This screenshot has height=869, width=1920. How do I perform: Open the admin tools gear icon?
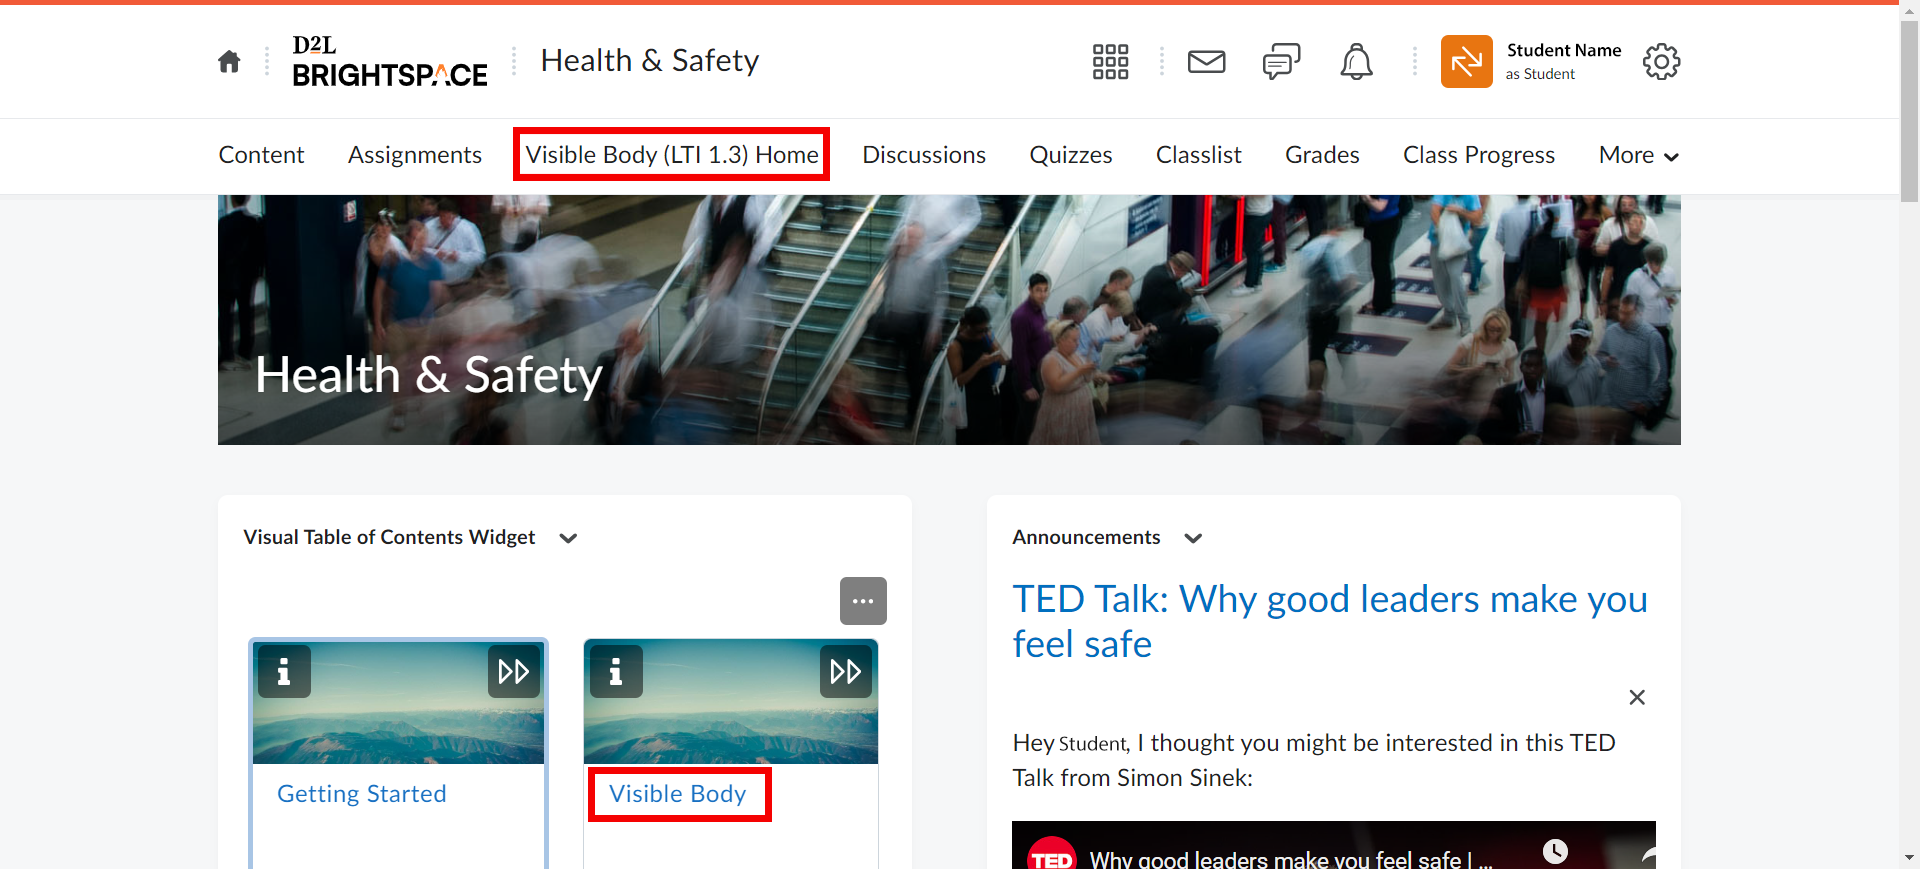click(x=1661, y=62)
